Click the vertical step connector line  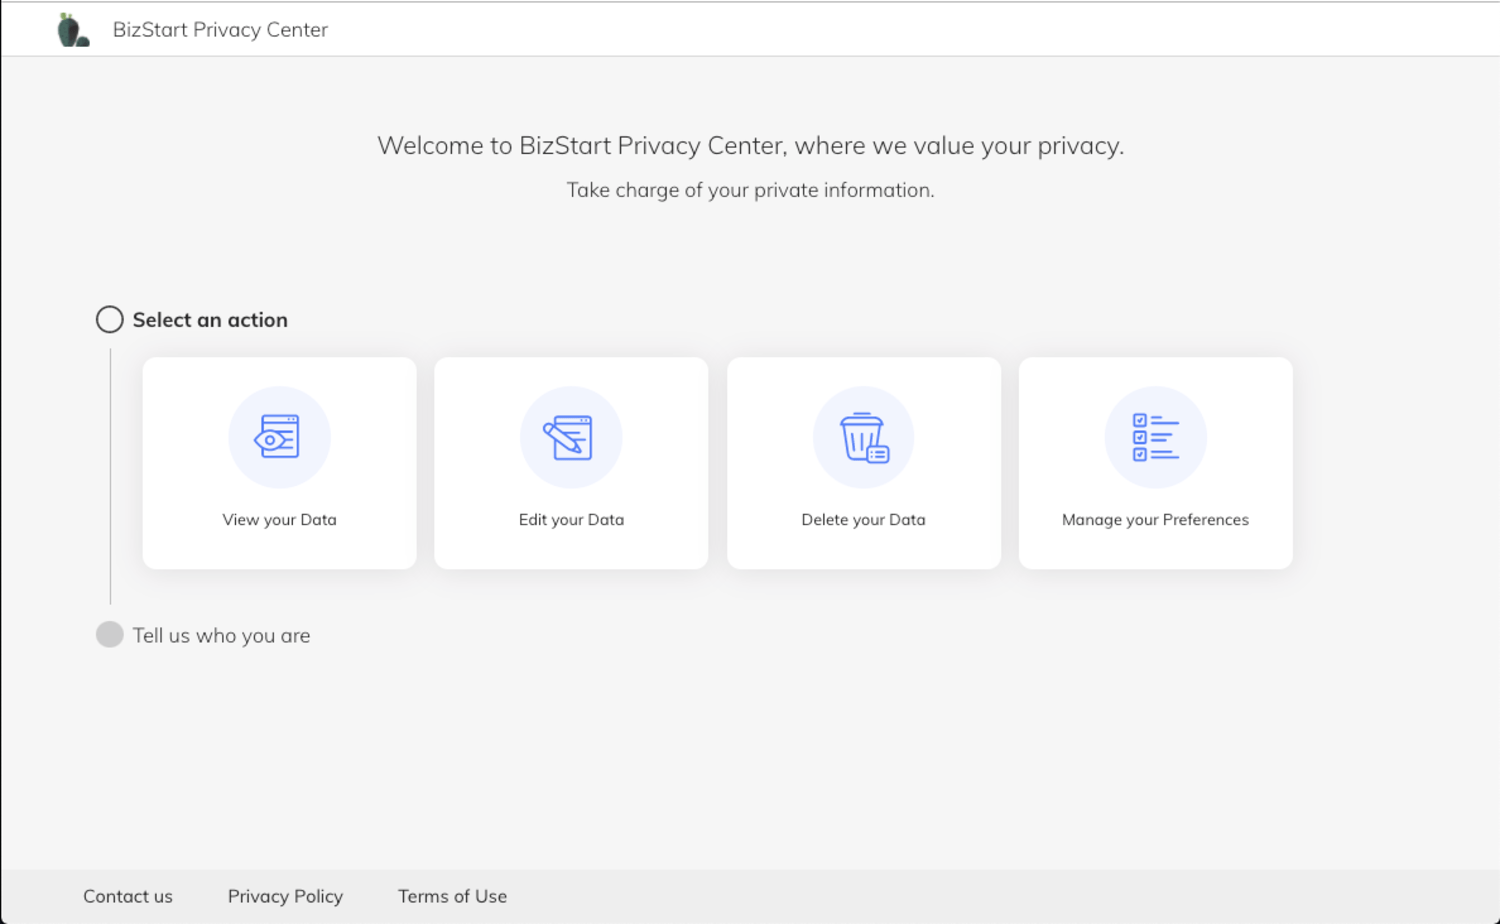click(110, 477)
